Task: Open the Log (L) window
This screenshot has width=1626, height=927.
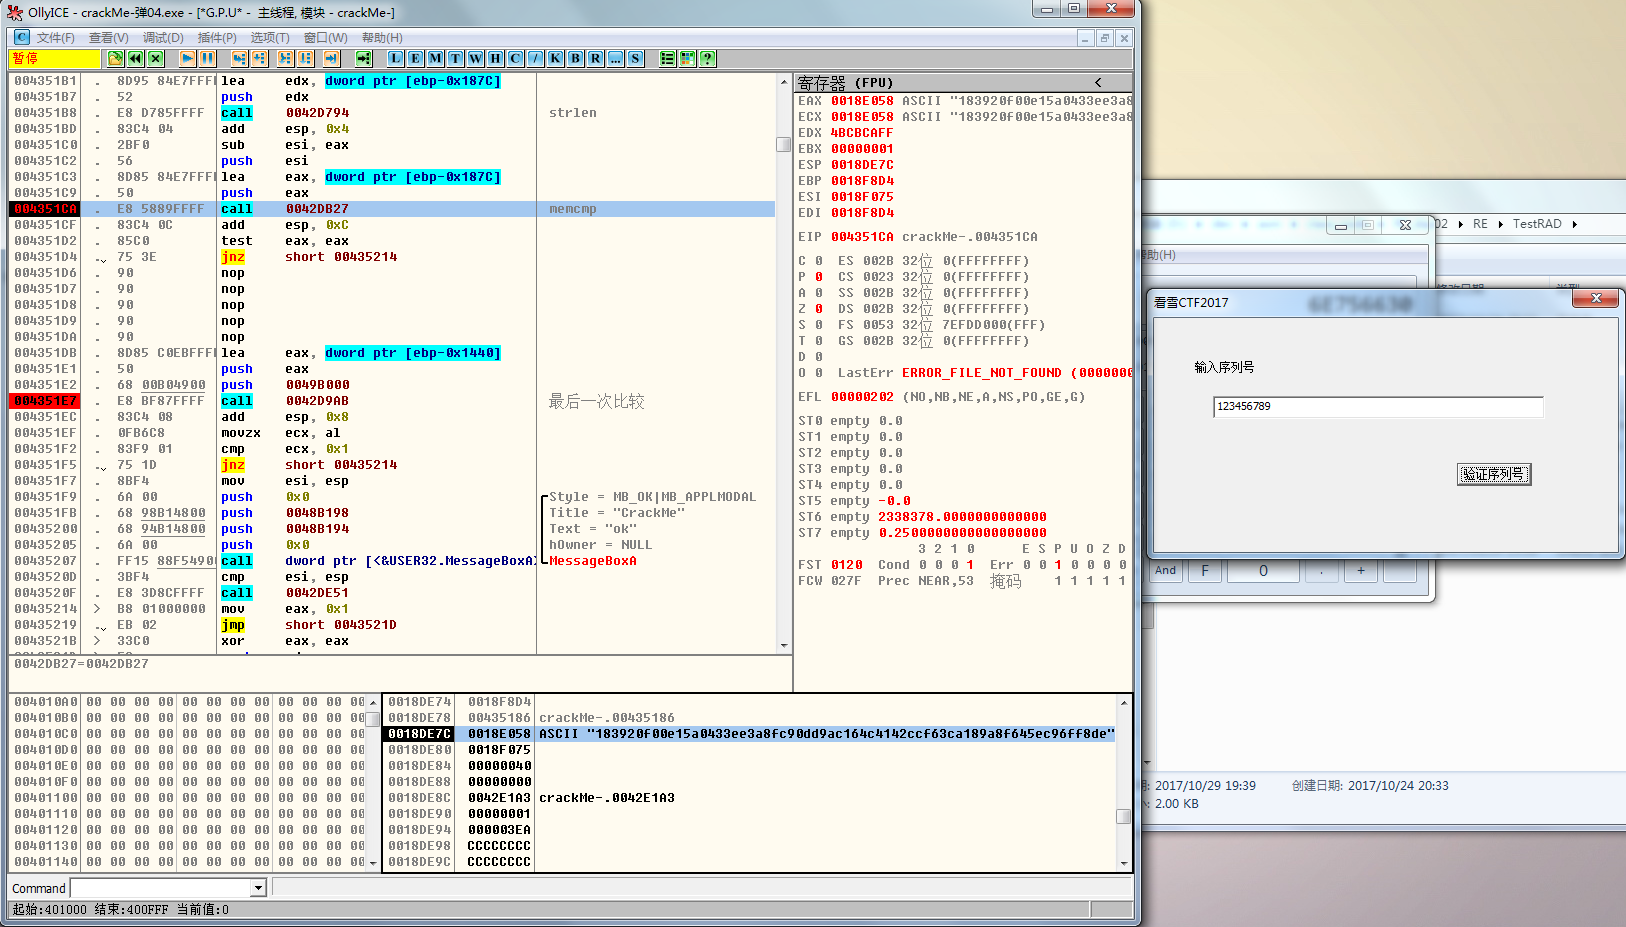Action: tap(396, 59)
